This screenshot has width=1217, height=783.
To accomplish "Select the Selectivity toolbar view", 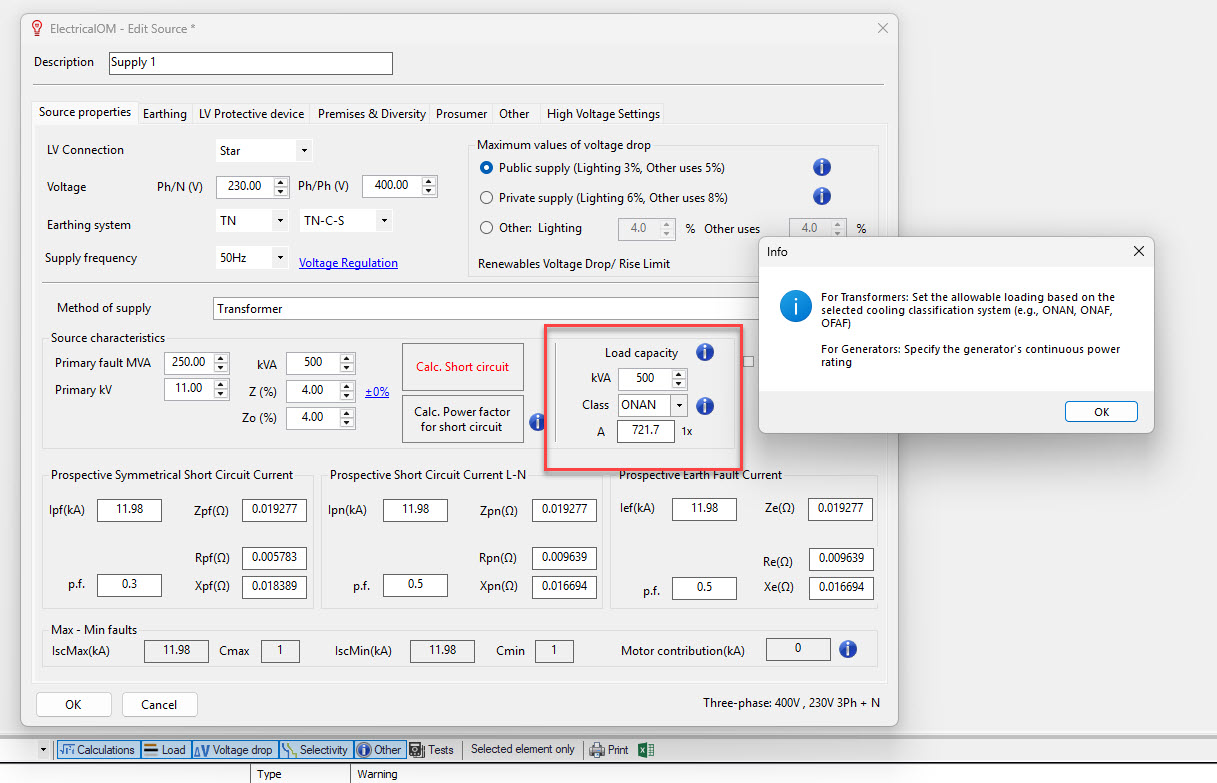I will 316,749.
